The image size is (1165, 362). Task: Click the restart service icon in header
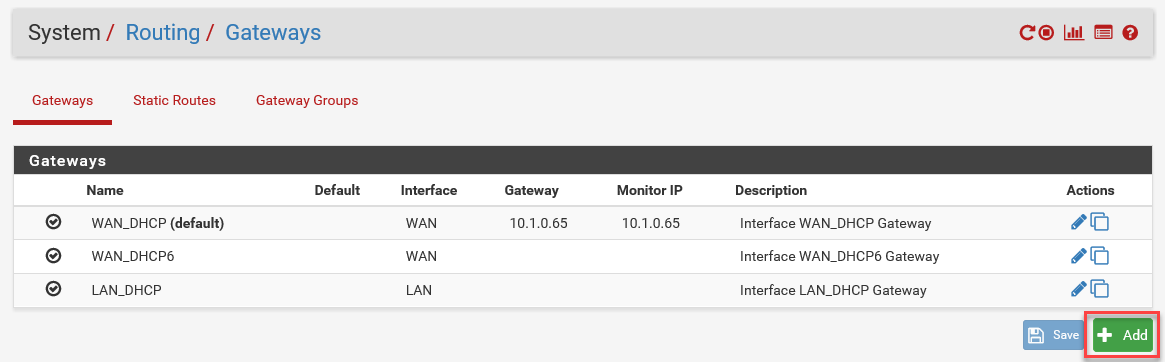click(1026, 33)
